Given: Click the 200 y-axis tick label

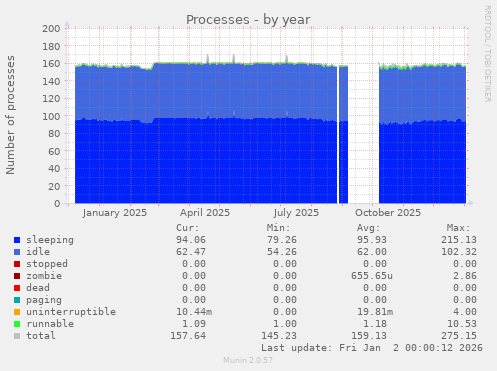Looking at the screenshot, I should (x=51, y=29).
